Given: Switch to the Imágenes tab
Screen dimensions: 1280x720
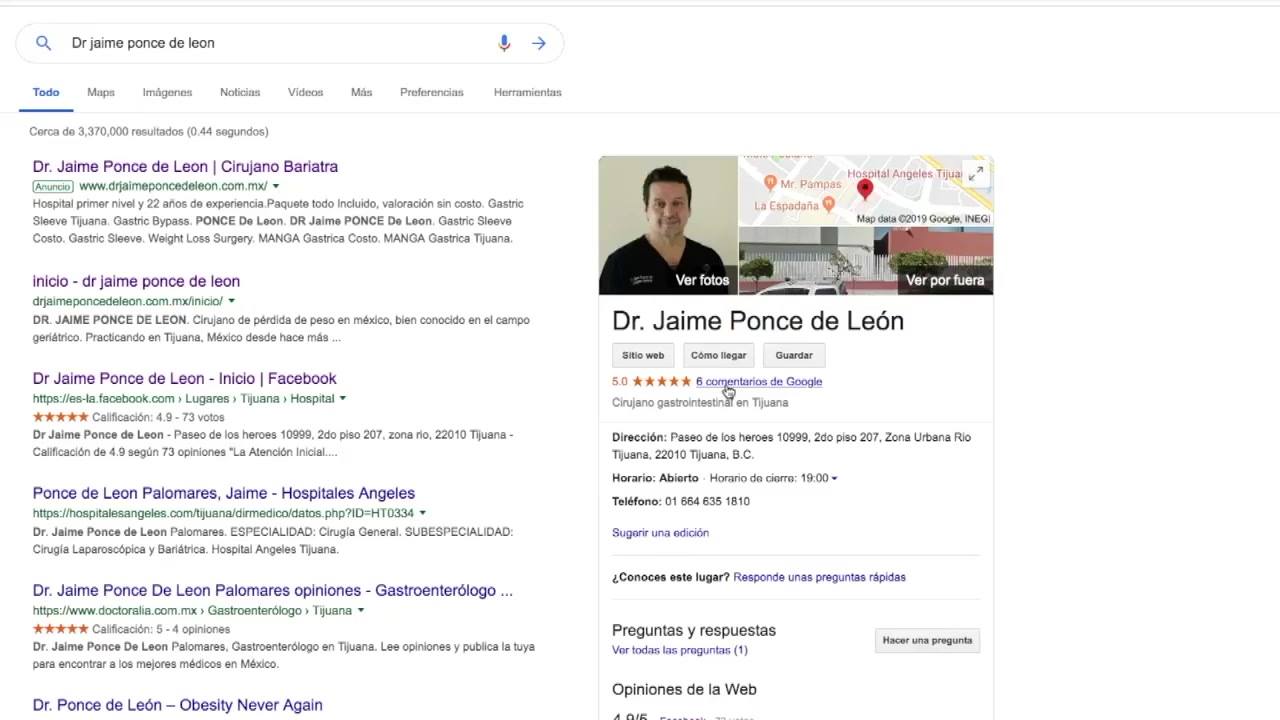Looking at the screenshot, I should [167, 92].
